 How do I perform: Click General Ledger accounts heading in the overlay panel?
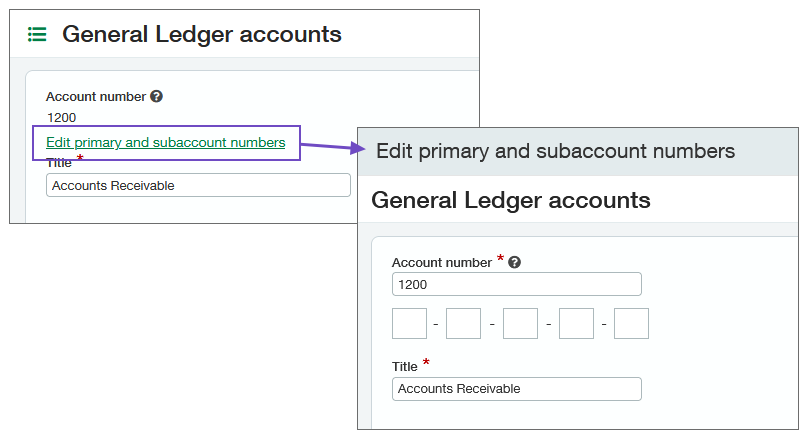510,201
